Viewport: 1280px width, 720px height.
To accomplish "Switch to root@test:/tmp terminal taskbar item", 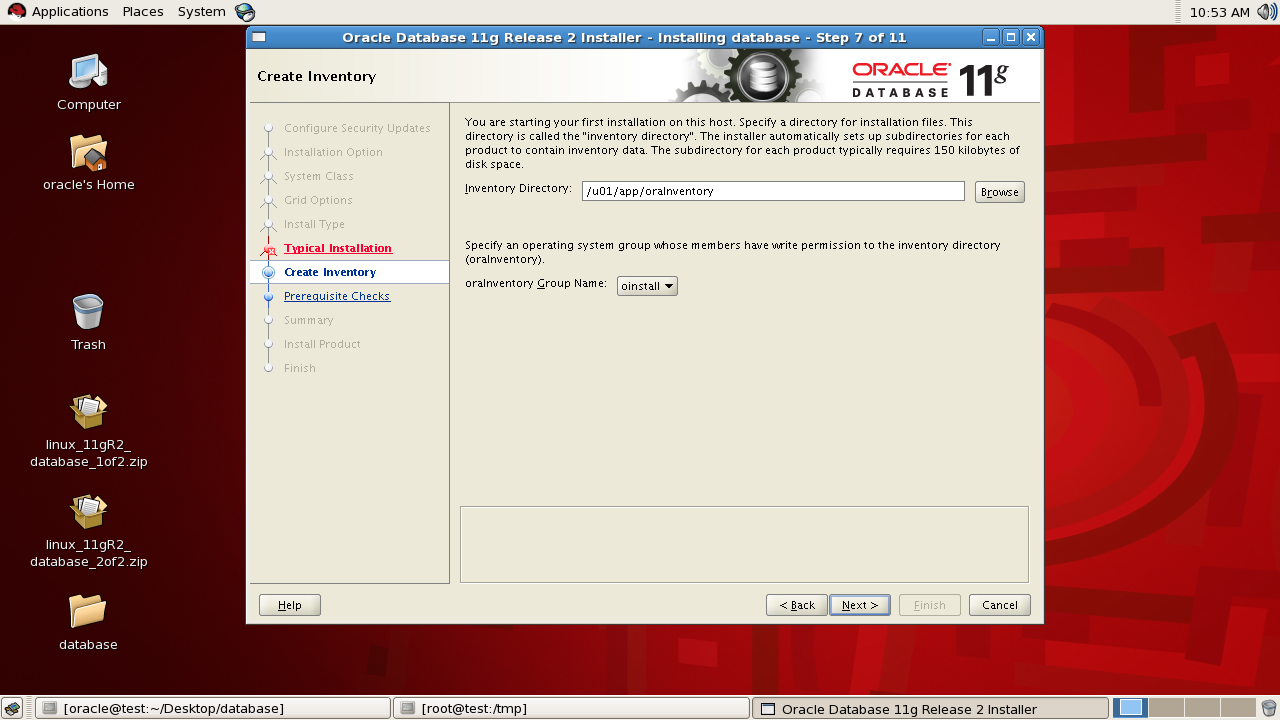I will (x=571, y=708).
